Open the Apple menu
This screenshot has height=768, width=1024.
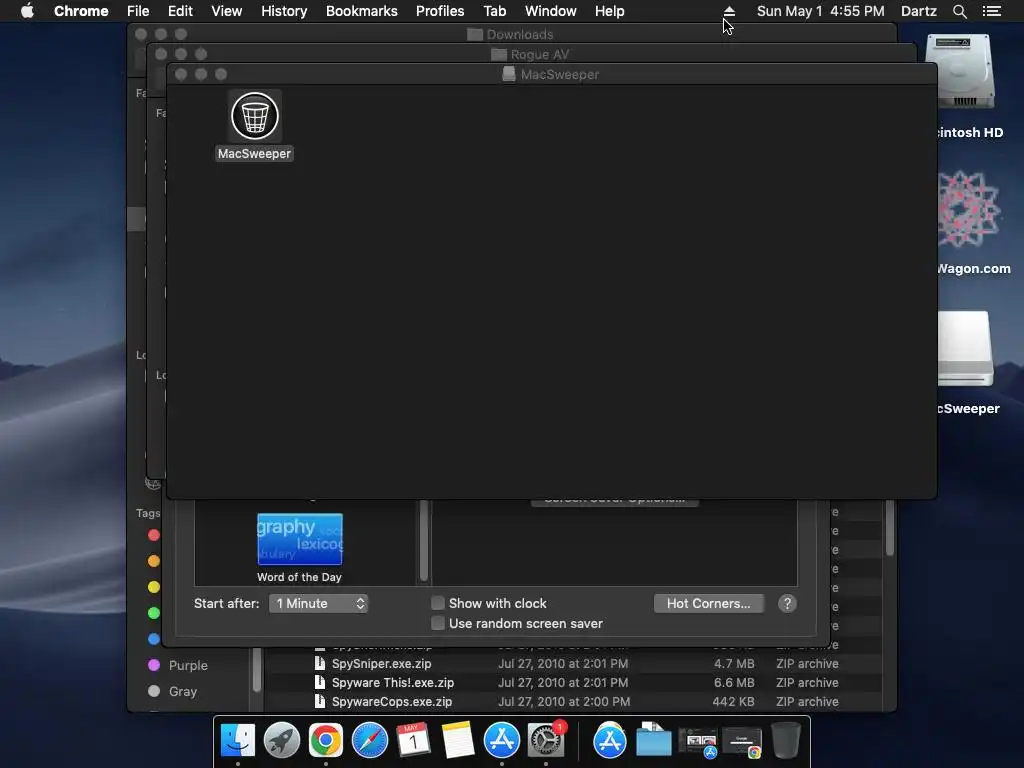[27, 11]
